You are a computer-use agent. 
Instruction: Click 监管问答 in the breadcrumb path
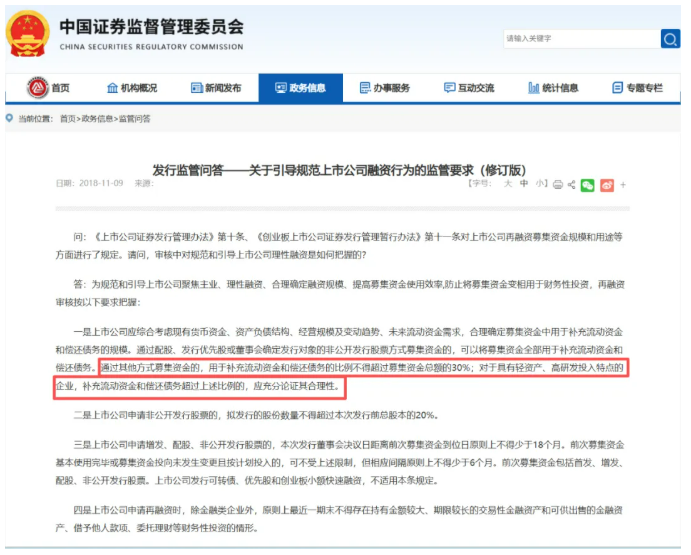[134, 119]
